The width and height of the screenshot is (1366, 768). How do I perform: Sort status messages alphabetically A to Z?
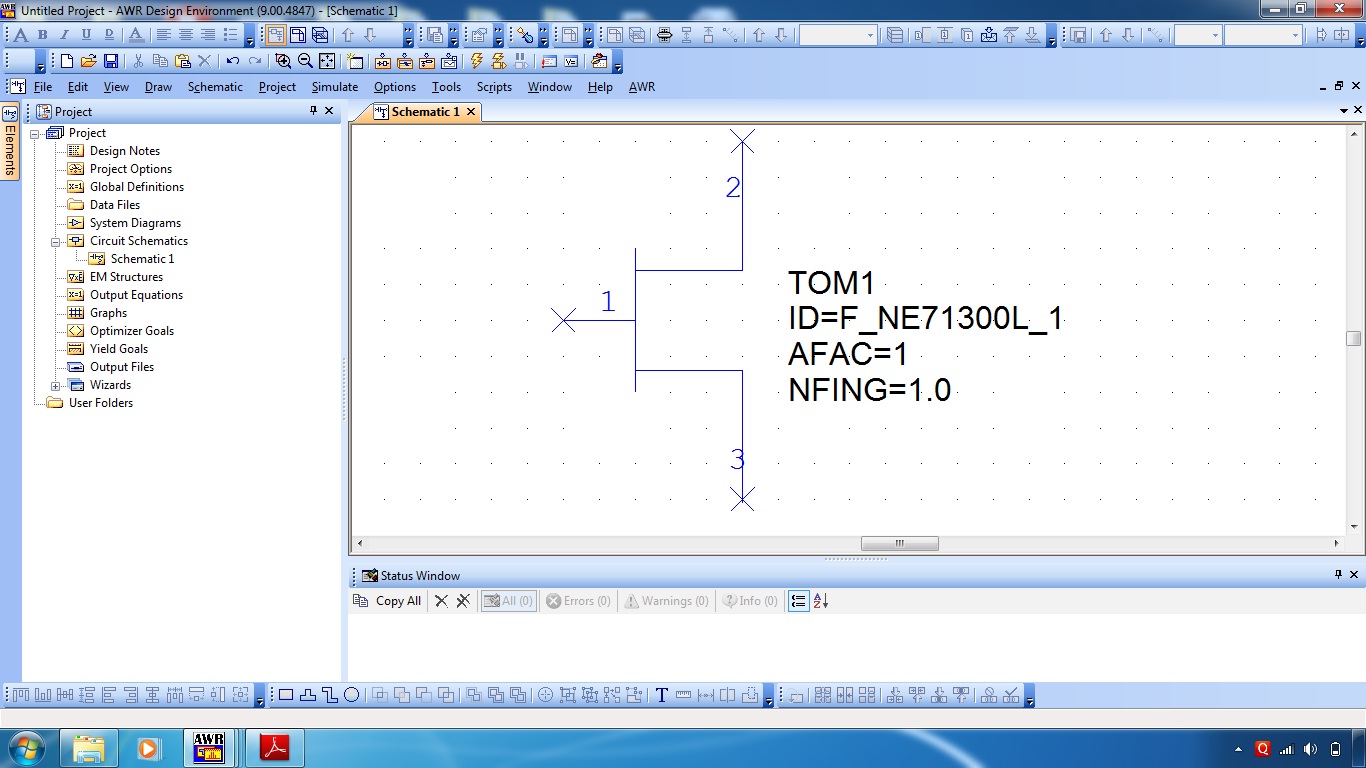click(x=821, y=601)
